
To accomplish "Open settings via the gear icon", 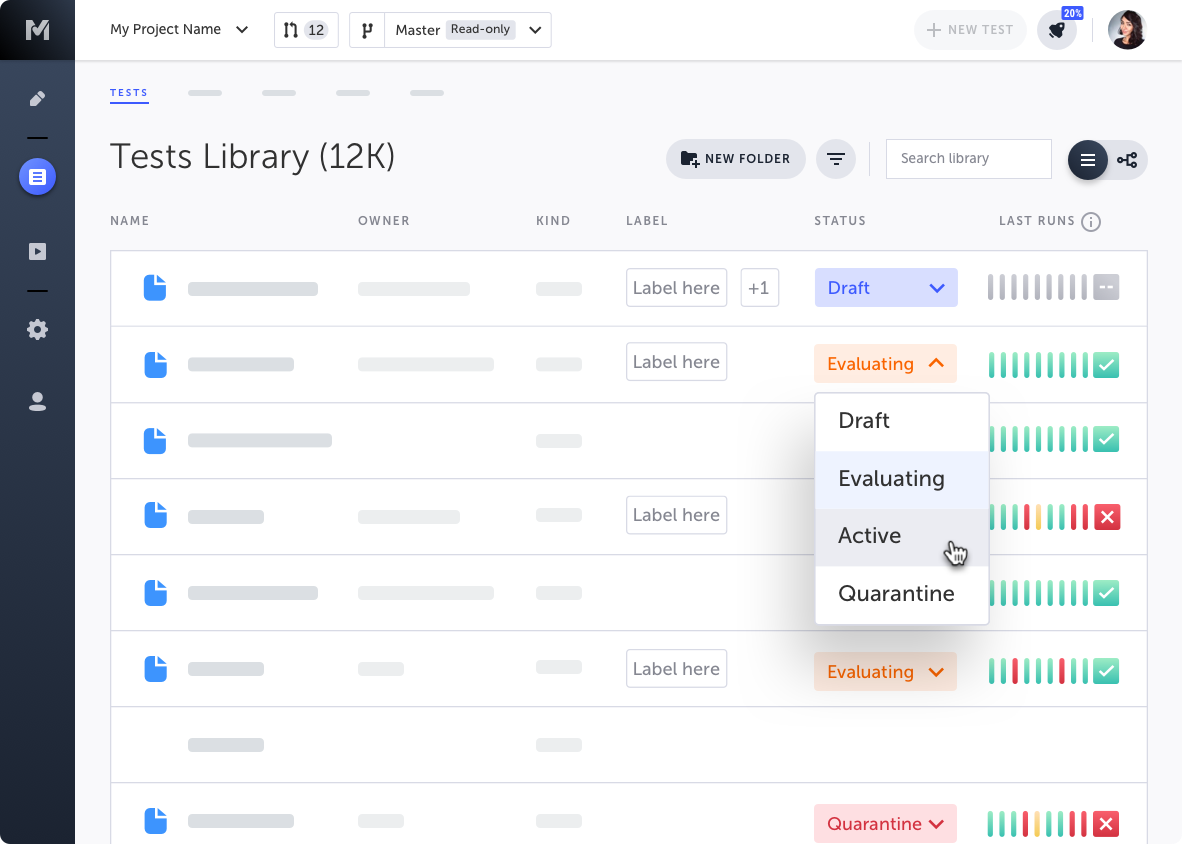I will [x=37, y=329].
